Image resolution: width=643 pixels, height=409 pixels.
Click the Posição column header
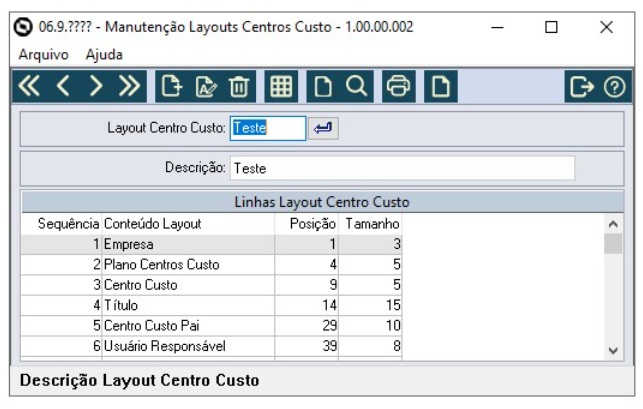(306, 224)
